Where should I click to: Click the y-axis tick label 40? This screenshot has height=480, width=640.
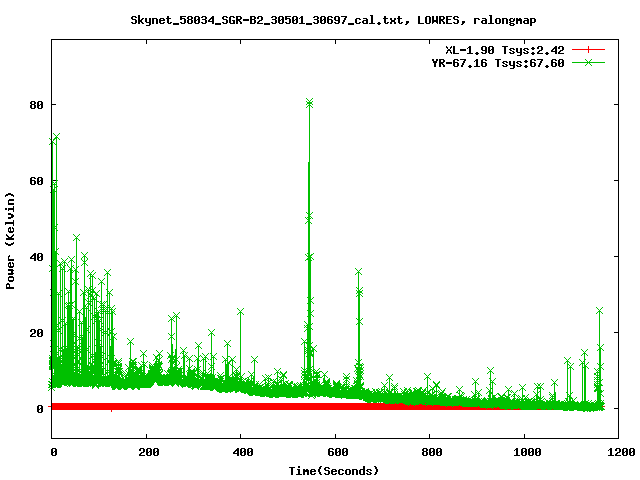point(36,257)
